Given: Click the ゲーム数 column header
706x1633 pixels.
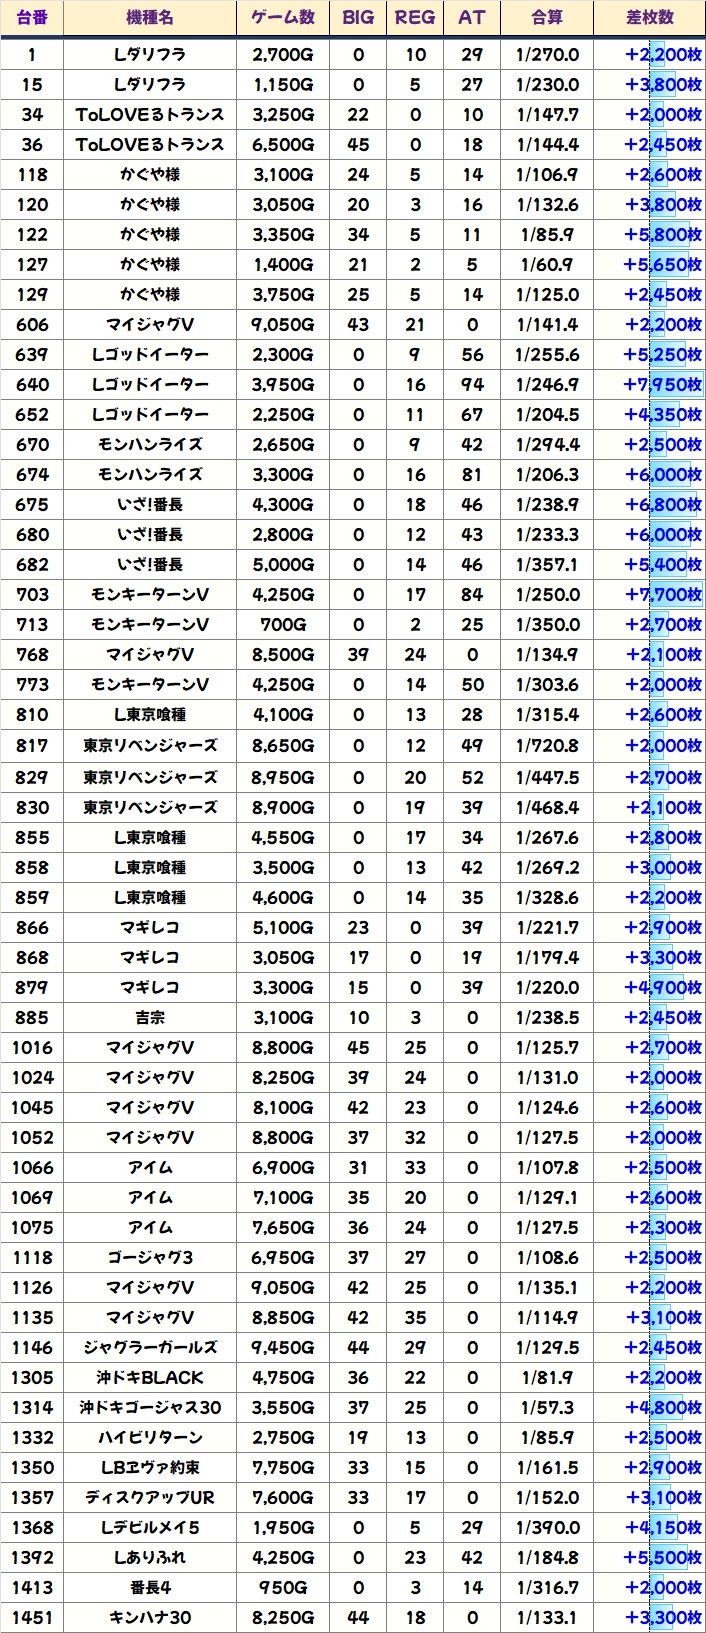Looking at the screenshot, I should point(283,18).
